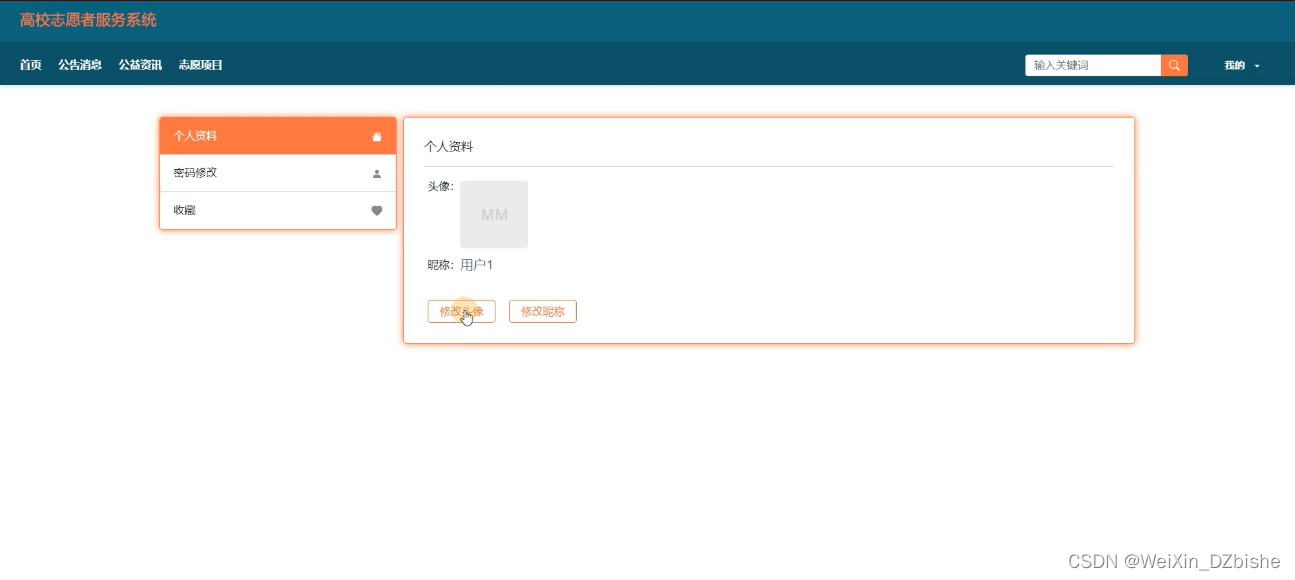Click the nickname text 用户1
This screenshot has width=1295, height=580.
pos(477,265)
